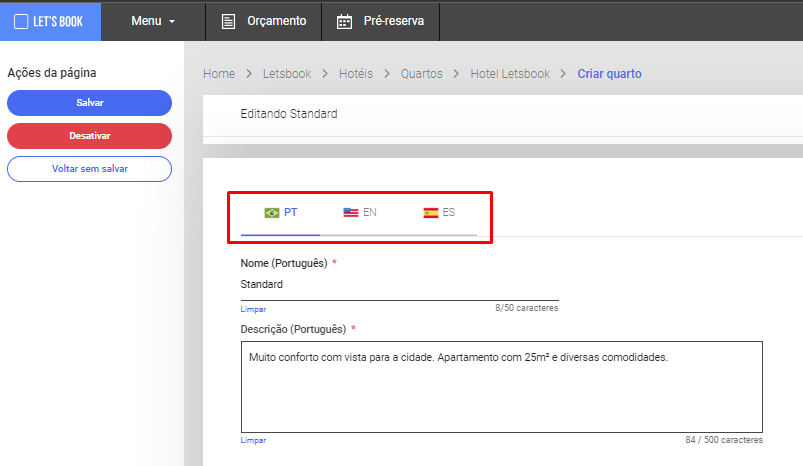
Task: Click the Ações da página heading
Action: click(52, 73)
